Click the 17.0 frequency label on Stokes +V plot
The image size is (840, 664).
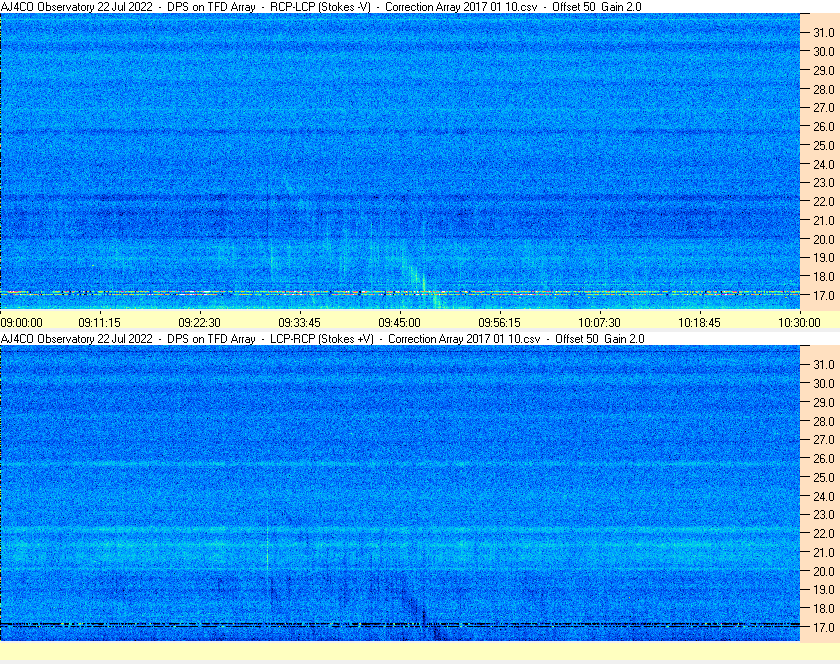824,627
